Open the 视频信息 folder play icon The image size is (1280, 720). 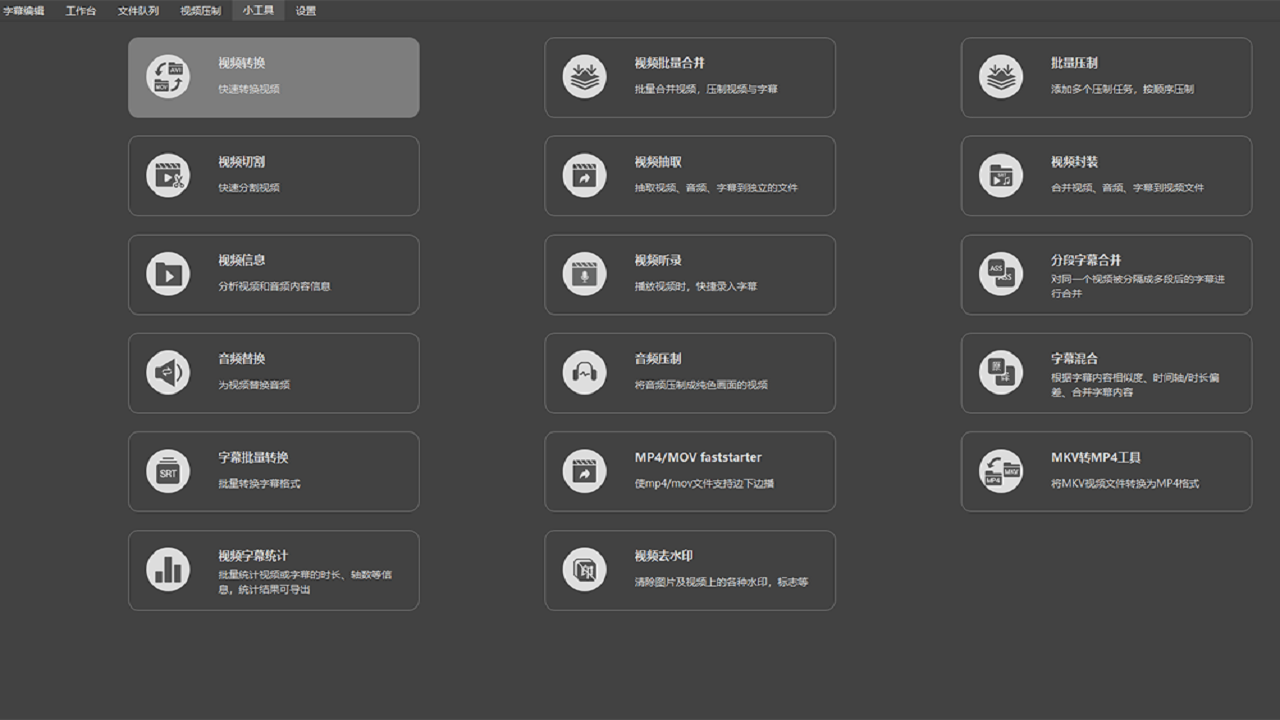coord(168,274)
